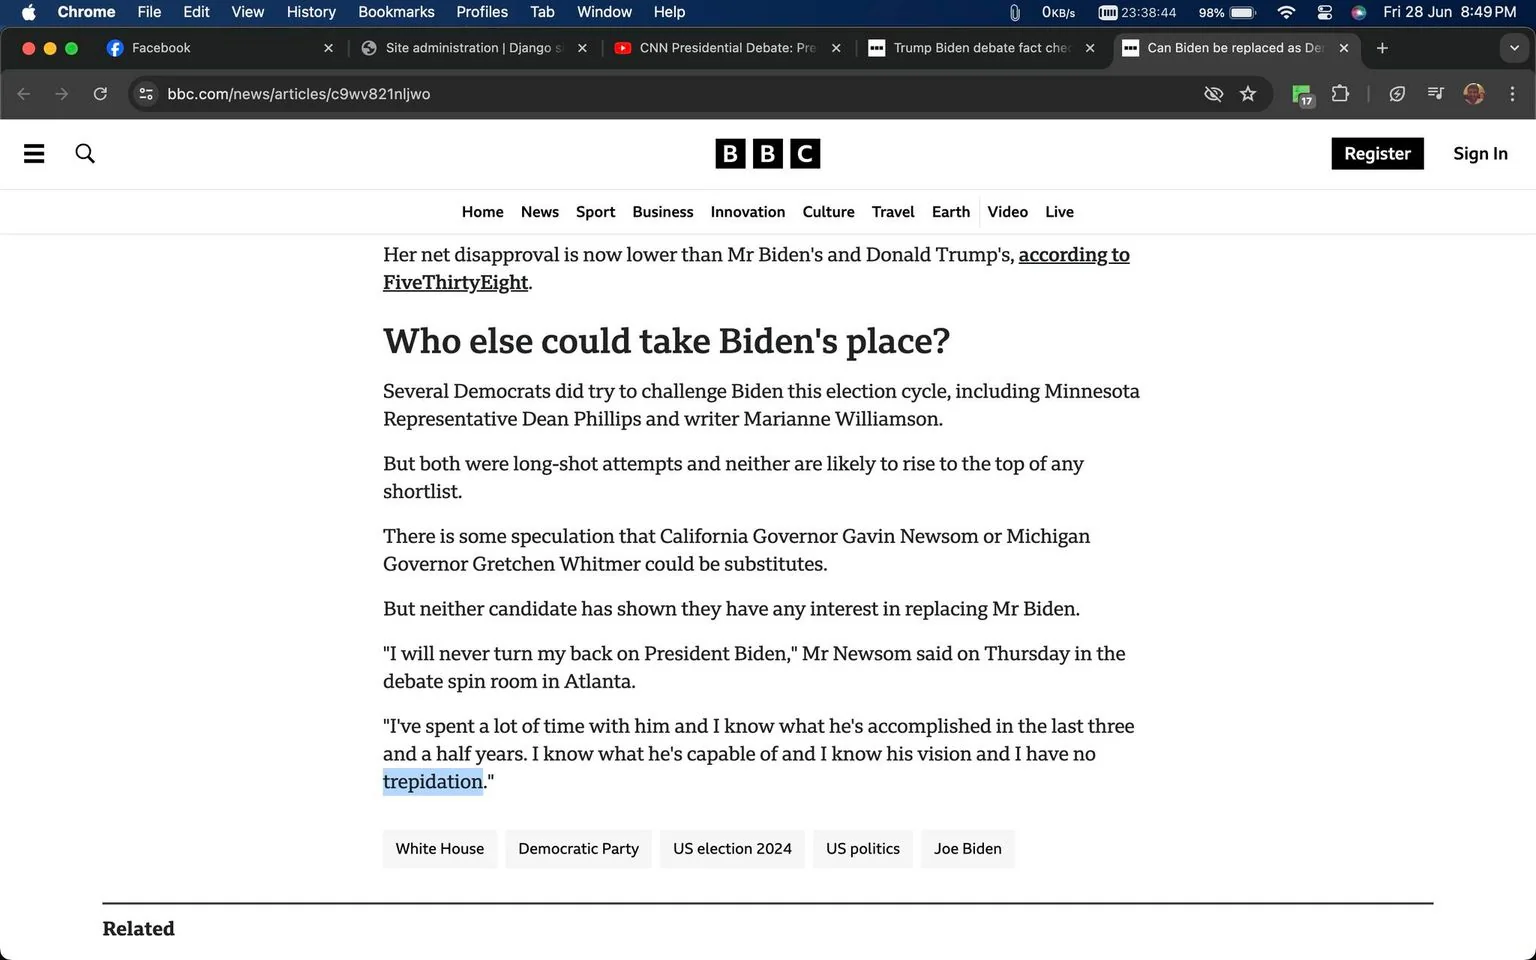Click the Register button
The width and height of the screenshot is (1536, 960).
click(1377, 153)
